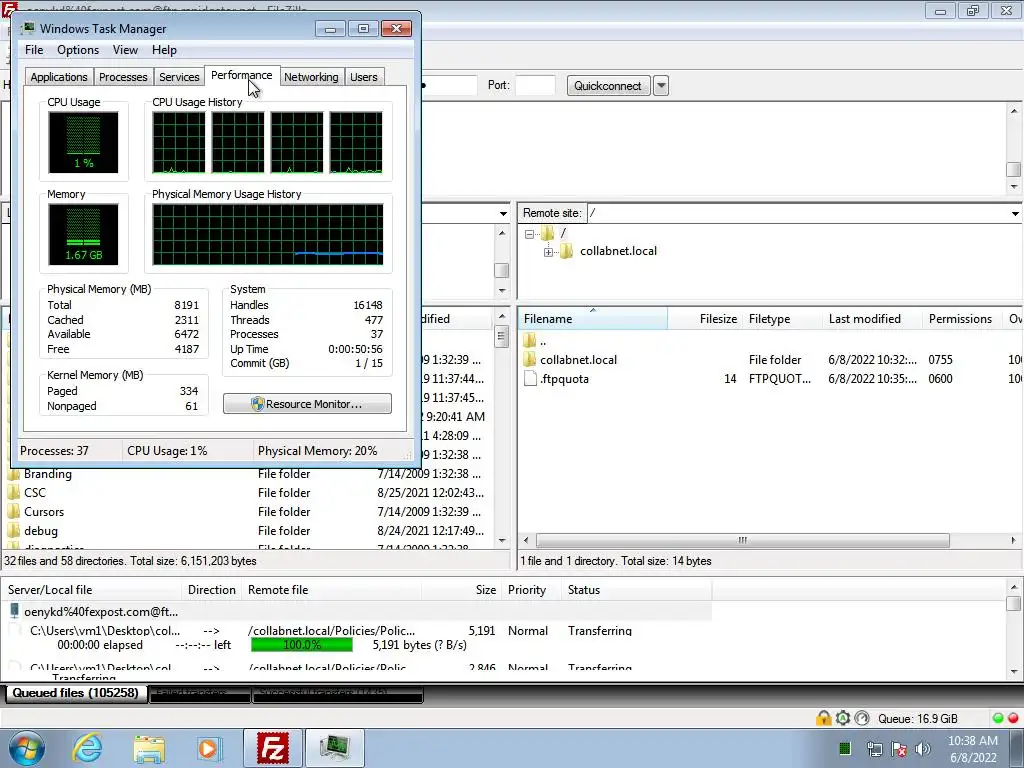Viewport: 1024px width, 768px height.
Task: Click the debug folder icon in the local list
Action: coord(14,530)
